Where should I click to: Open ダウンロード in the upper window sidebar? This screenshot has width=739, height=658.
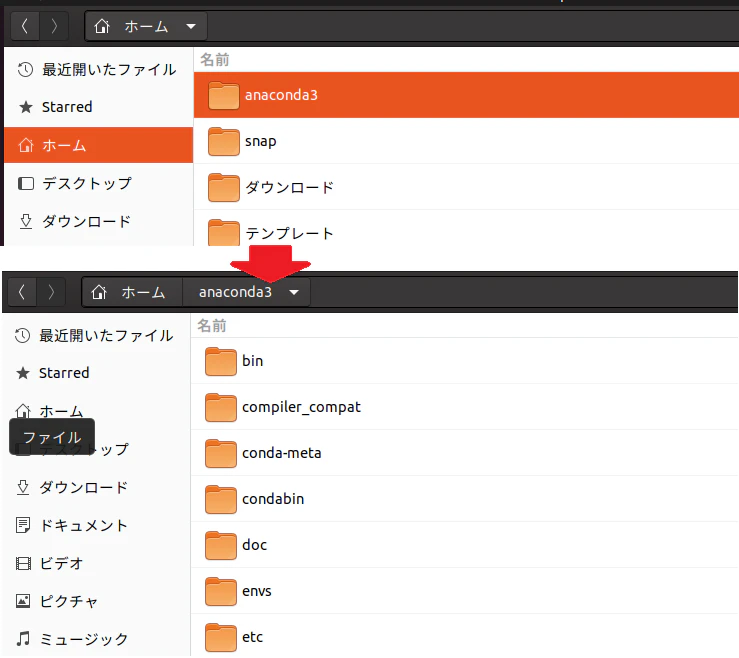[x=99, y=221]
